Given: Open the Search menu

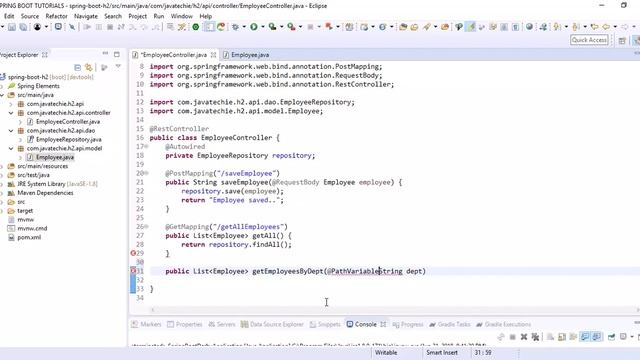Looking at the screenshot, I should 113,16.
